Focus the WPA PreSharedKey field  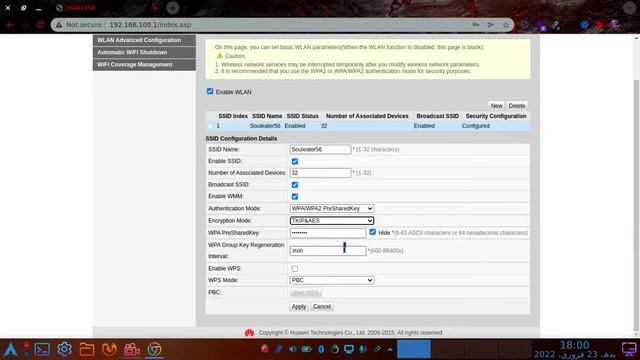[328, 233]
